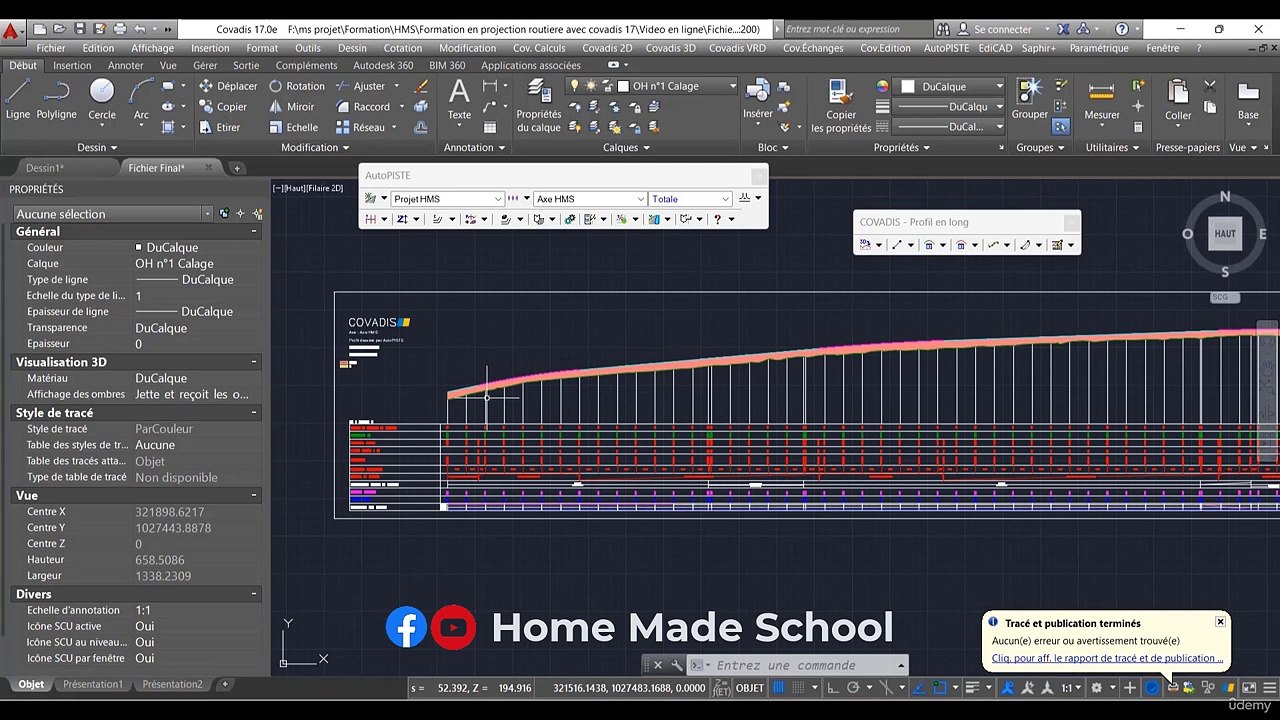Screen dimensions: 1280x720
Task: Click the Insérer block tool
Action: [x=758, y=100]
